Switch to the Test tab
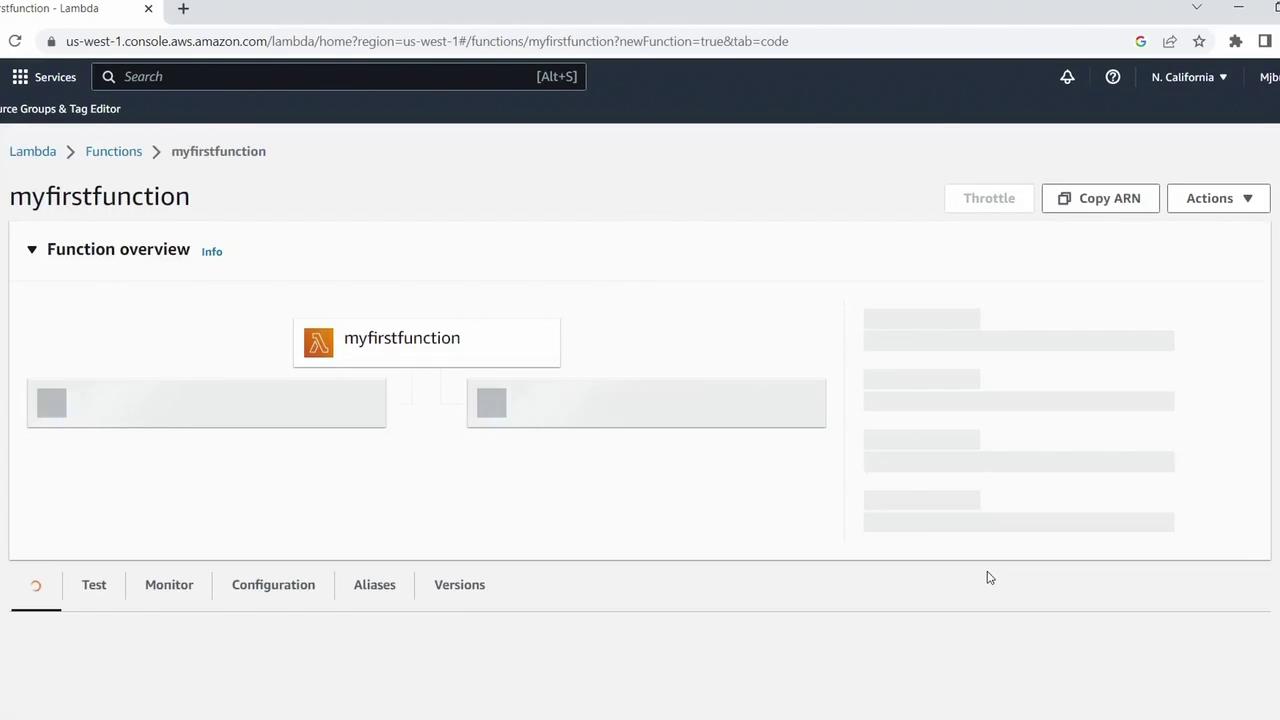The image size is (1280, 720). [x=94, y=585]
